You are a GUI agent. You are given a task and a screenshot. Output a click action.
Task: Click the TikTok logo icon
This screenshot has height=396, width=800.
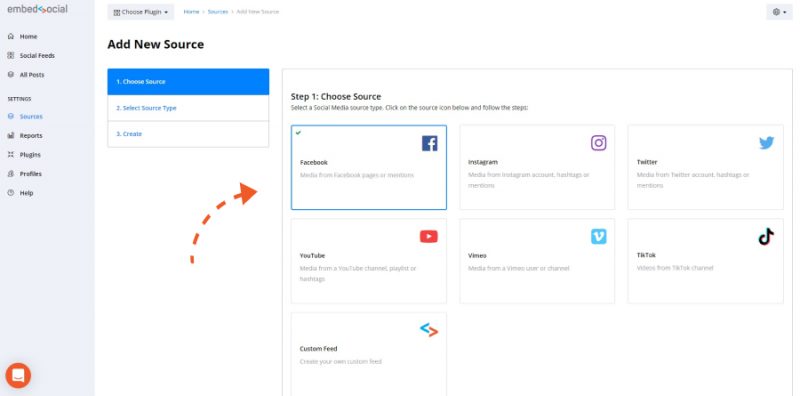(766, 236)
